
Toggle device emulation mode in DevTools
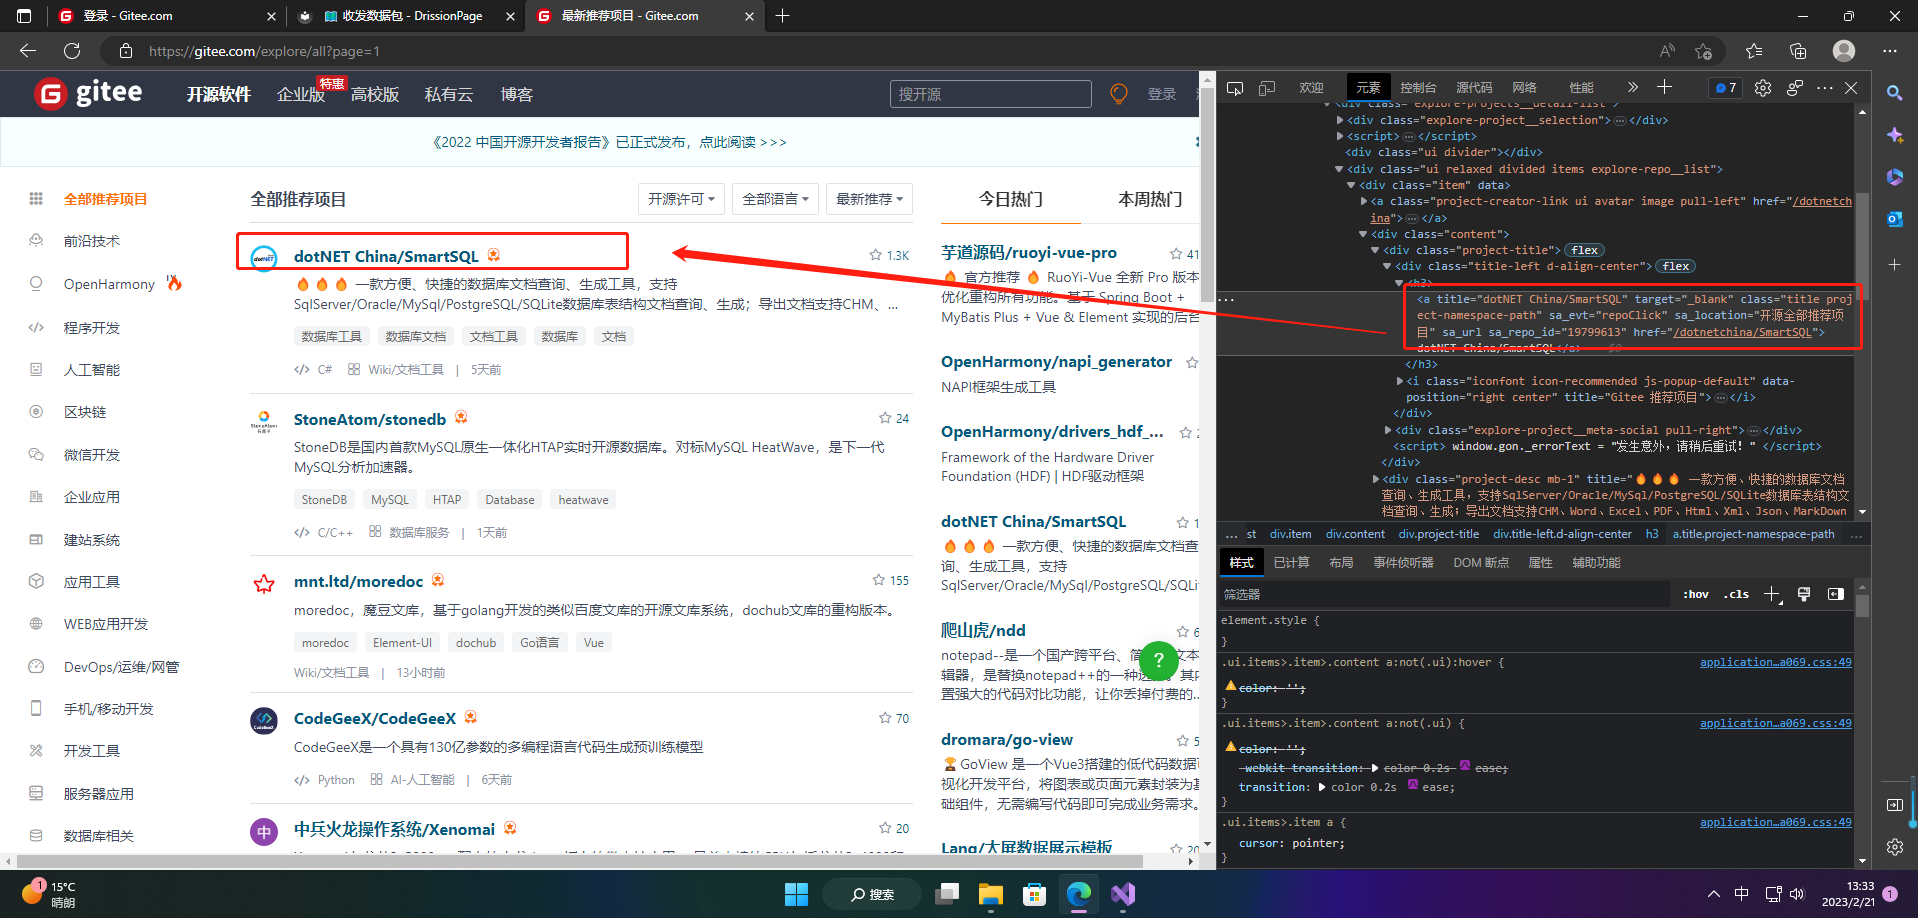coord(1267,88)
